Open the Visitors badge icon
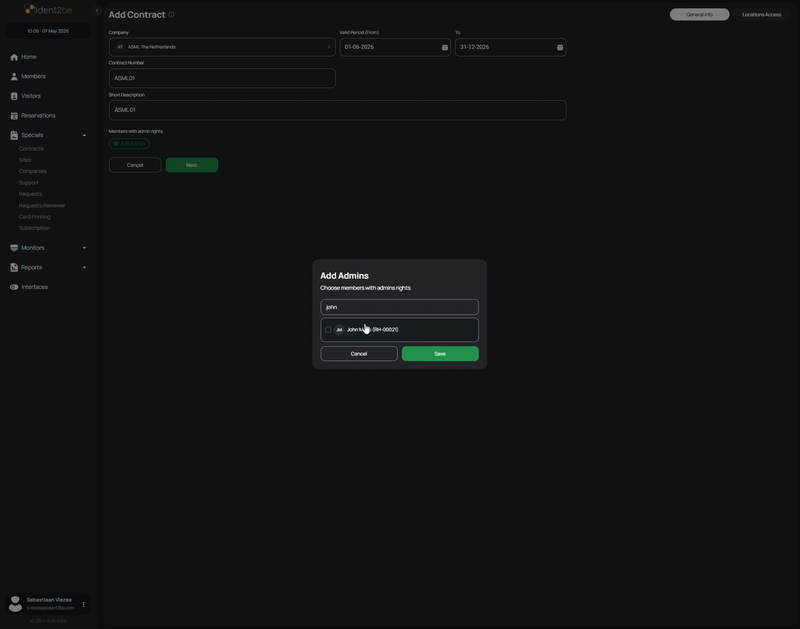This screenshot has height=629, width=800. click(x=14, y=96)
